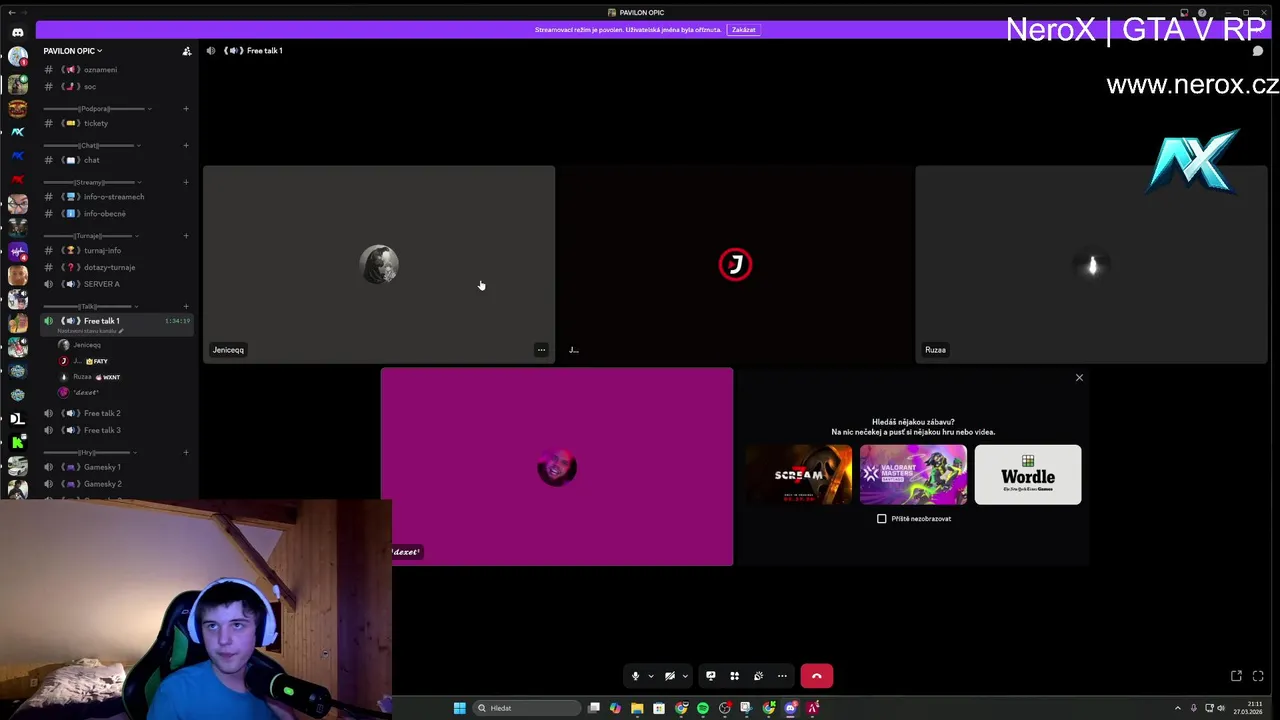
Task: Focus the Ruzaa participant tile
Action: (1091, 264)
